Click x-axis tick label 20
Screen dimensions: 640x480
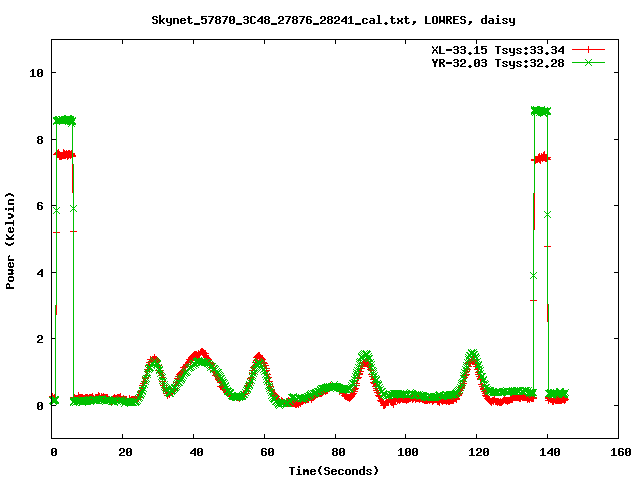coord(125,452)
